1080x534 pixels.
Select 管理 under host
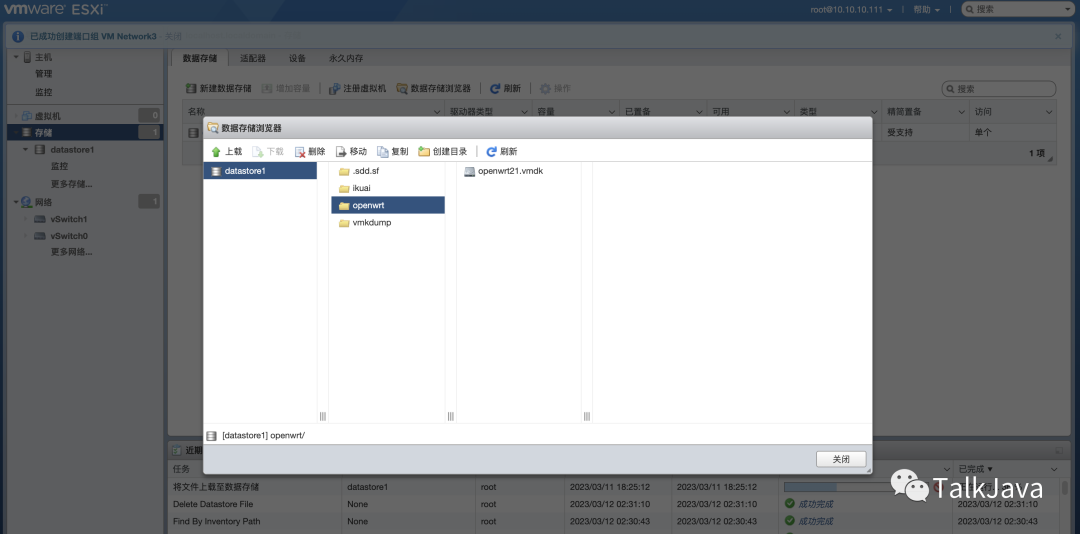pos(43,74)
